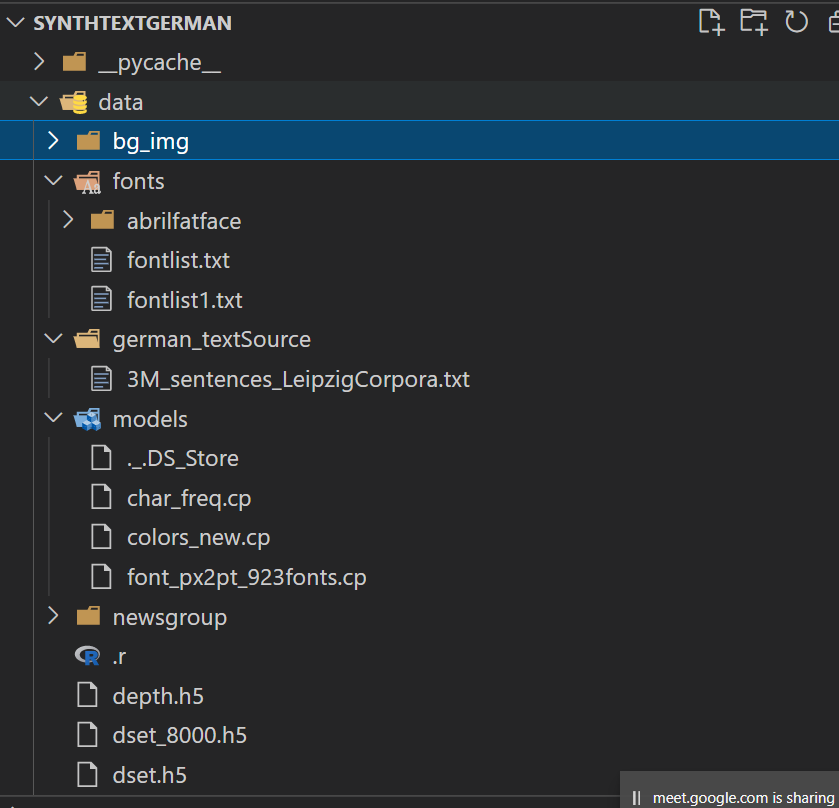Image resolution: width=839 pixels, height=808 pixels.
Task: Click the data folder icon
Action: (x=72, y=101)
